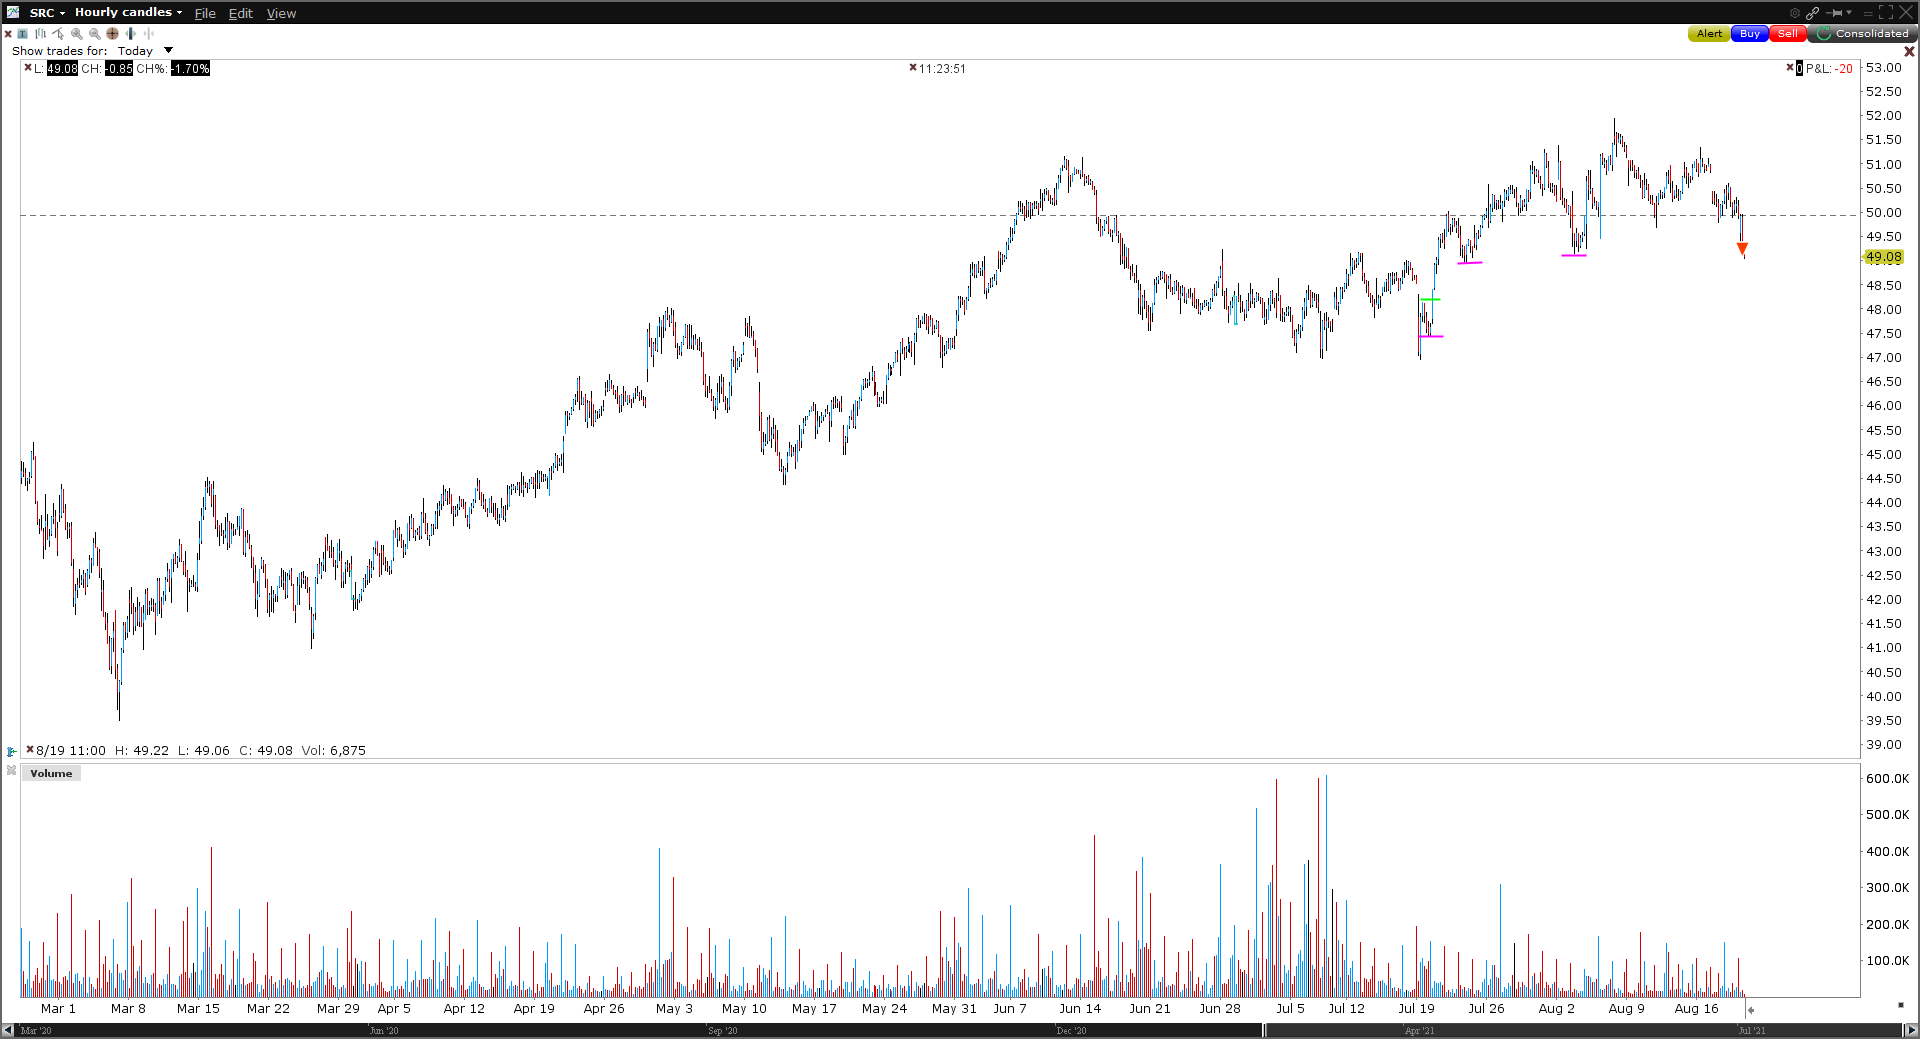Viewport: 1920px width, 1039px height.
Task: Click the CH% value -1.70%
Action: coord(190,69)
